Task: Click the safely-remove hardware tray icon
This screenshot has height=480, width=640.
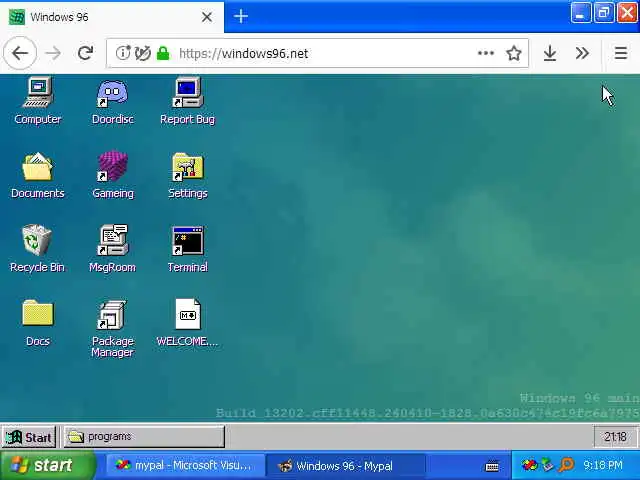Action: pos(547,465)
